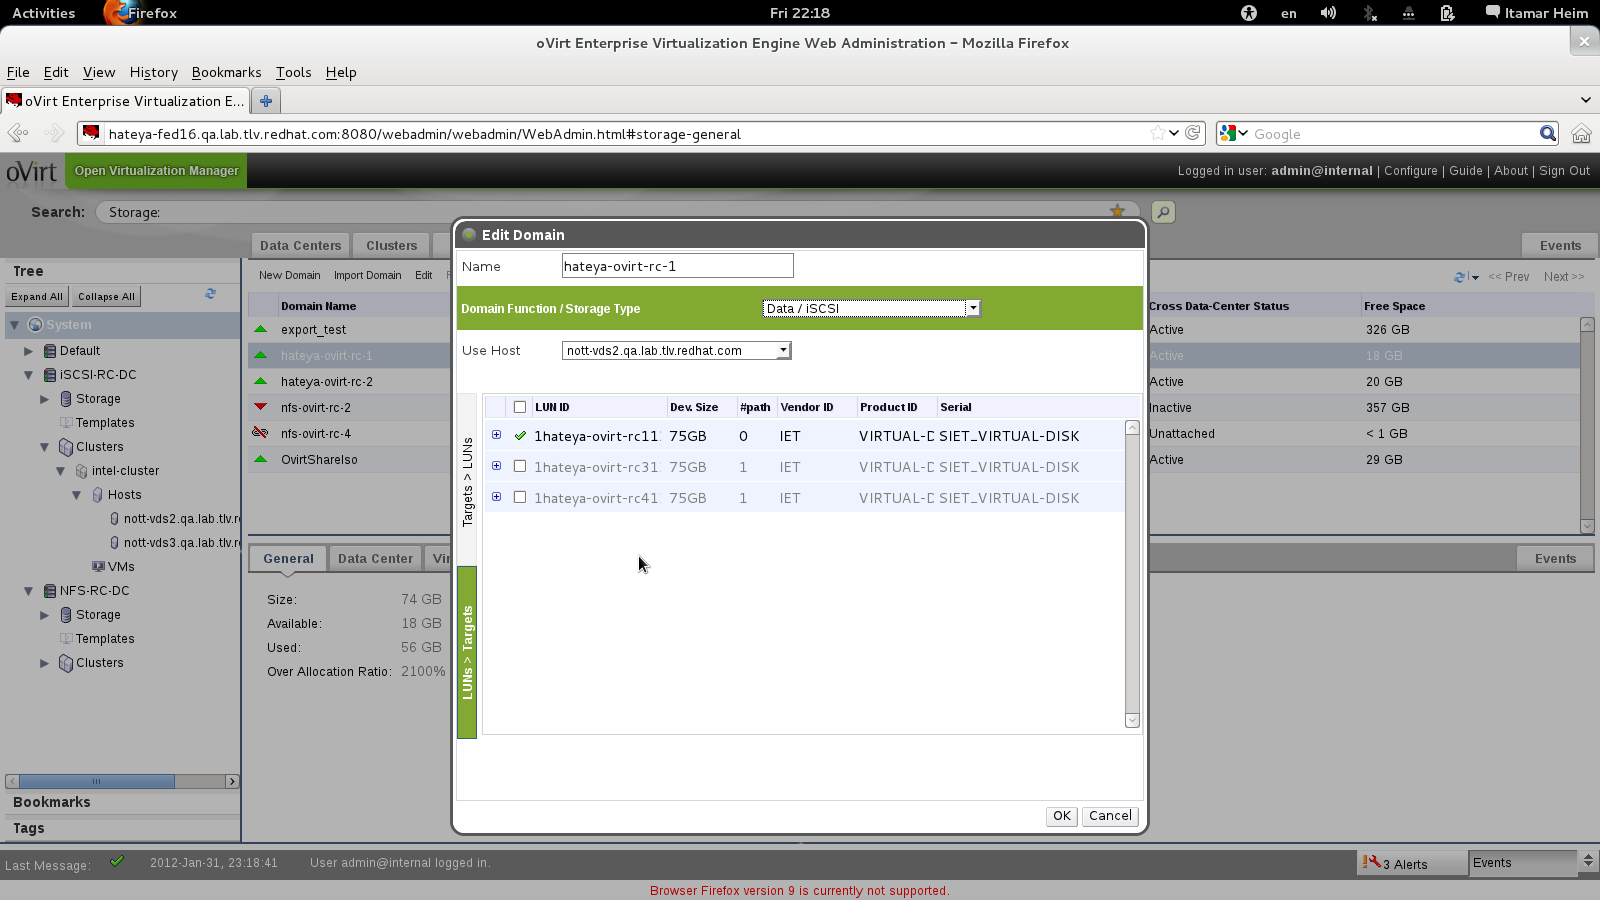Click the domain Name input field
The image size is (1600, 900).
click(678, 266)
